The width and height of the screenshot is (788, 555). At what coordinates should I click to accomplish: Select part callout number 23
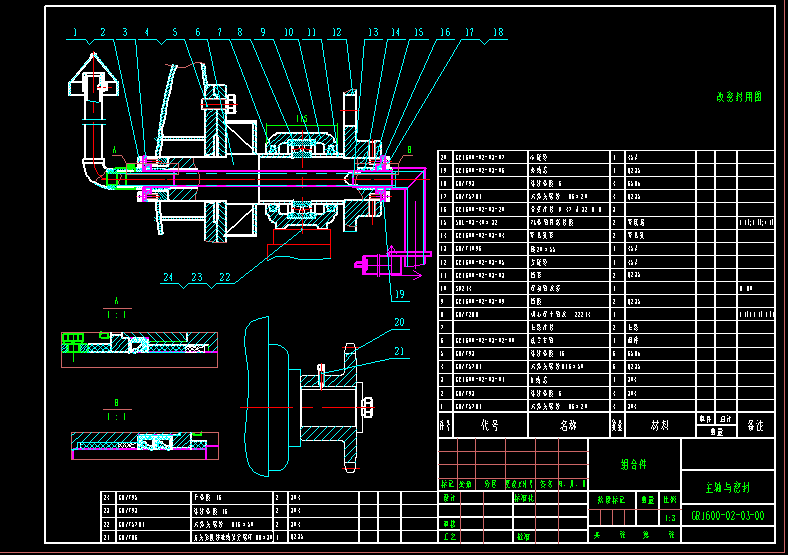click(197, 277)
